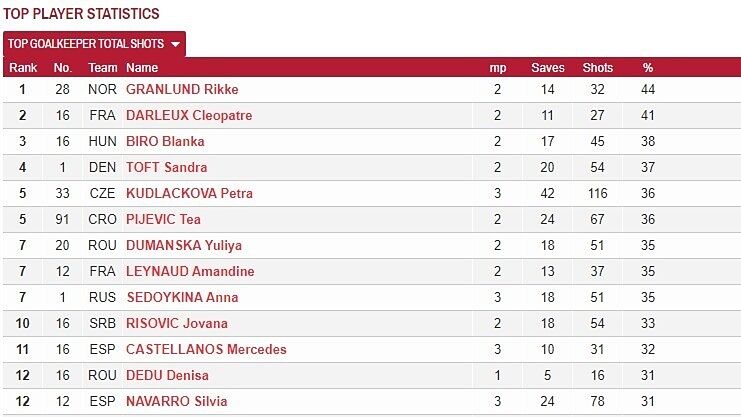
Task: Open DEDU Denisa player profile
Action: pos(168,375)
